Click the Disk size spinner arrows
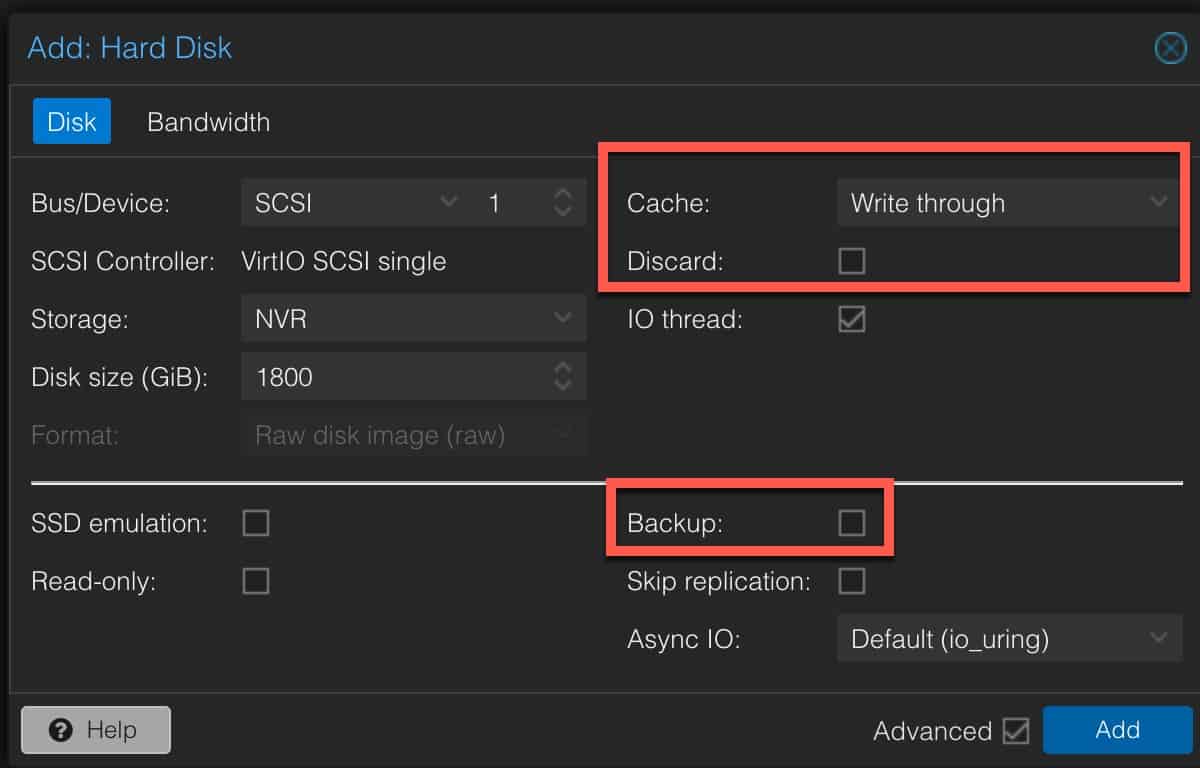Image resolution: width=1200 pixels, height=768 pixels. pos(563,377)
